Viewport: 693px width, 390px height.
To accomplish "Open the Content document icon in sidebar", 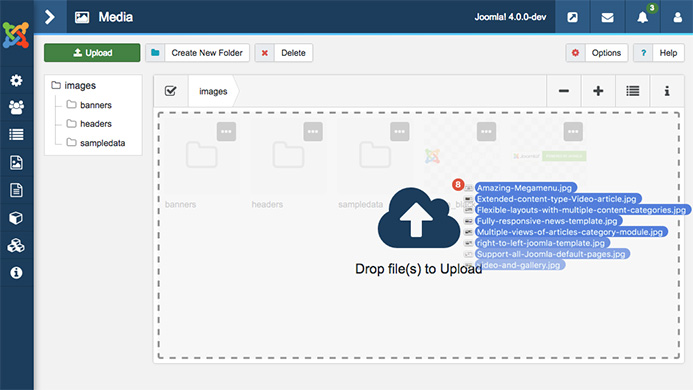I will [16, 190].
